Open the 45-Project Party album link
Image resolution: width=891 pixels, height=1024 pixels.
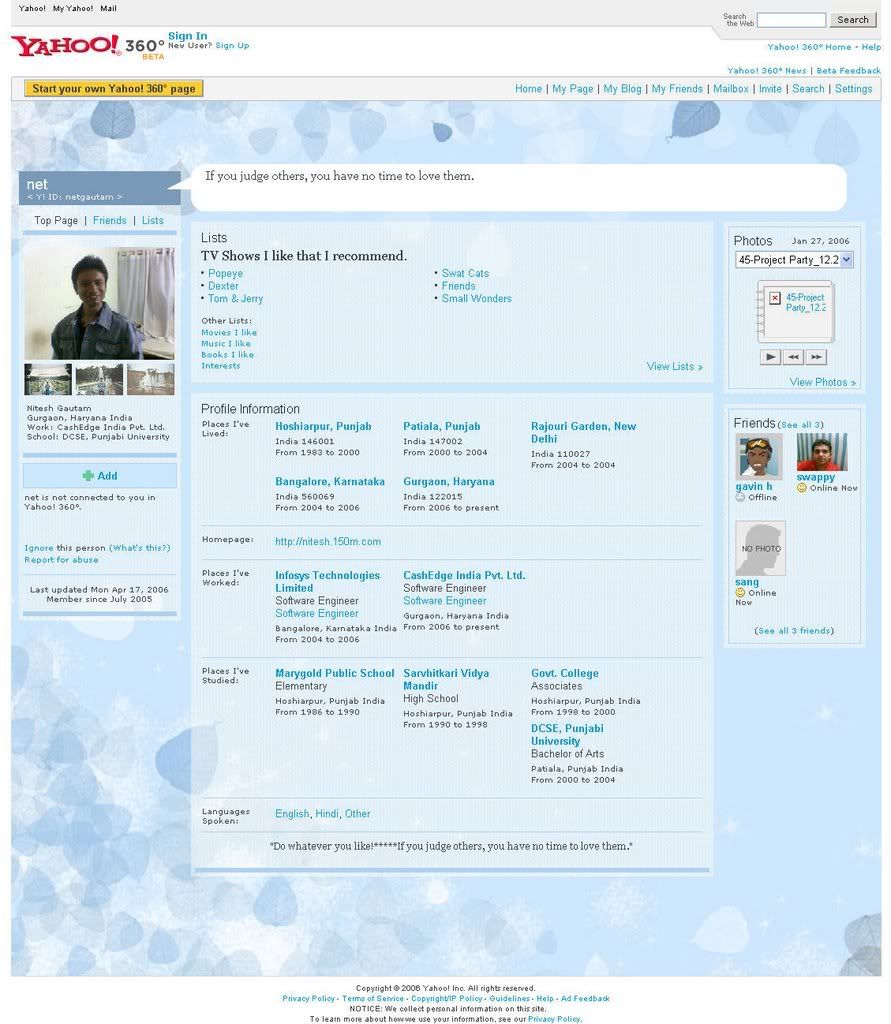coord(805,302)
